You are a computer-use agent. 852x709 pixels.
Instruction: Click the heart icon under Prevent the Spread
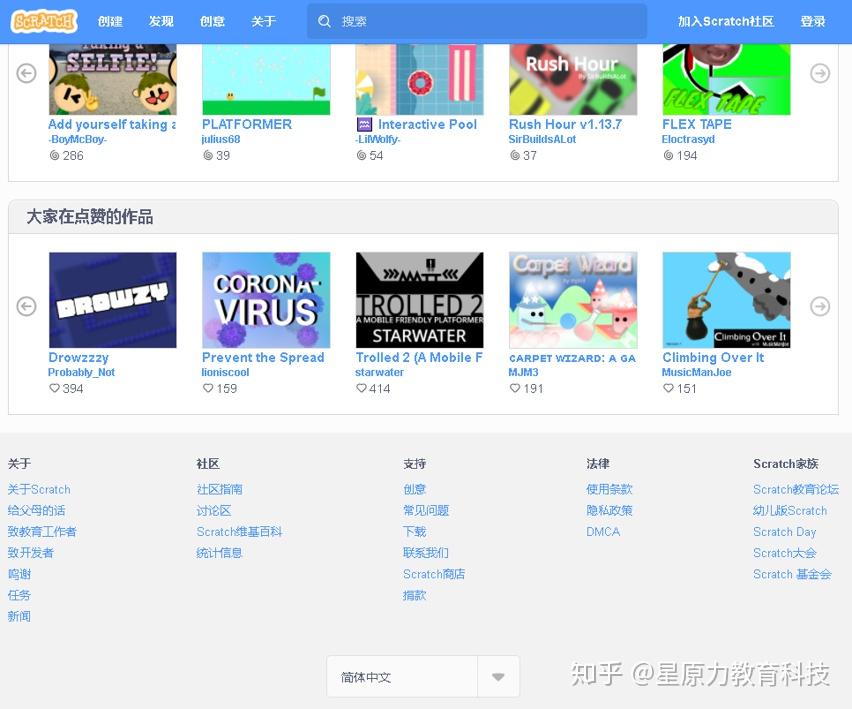point(208,388)
